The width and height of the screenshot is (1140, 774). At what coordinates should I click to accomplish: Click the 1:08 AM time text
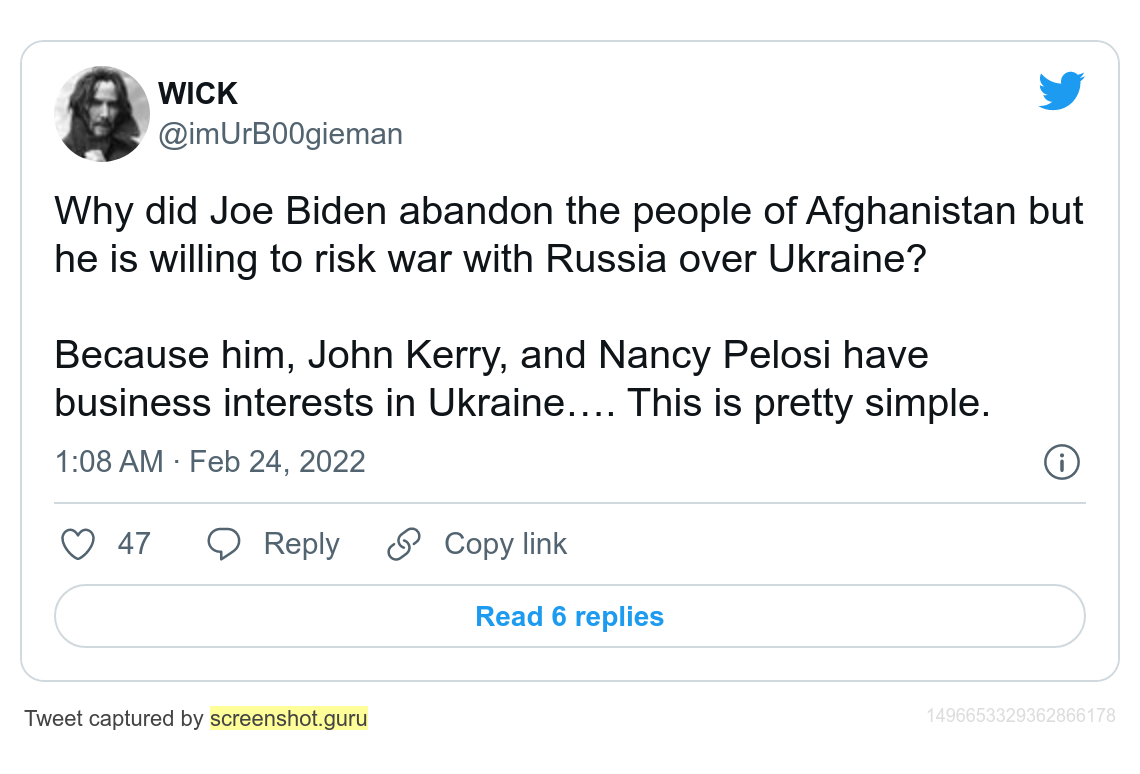tap(109, 462)
